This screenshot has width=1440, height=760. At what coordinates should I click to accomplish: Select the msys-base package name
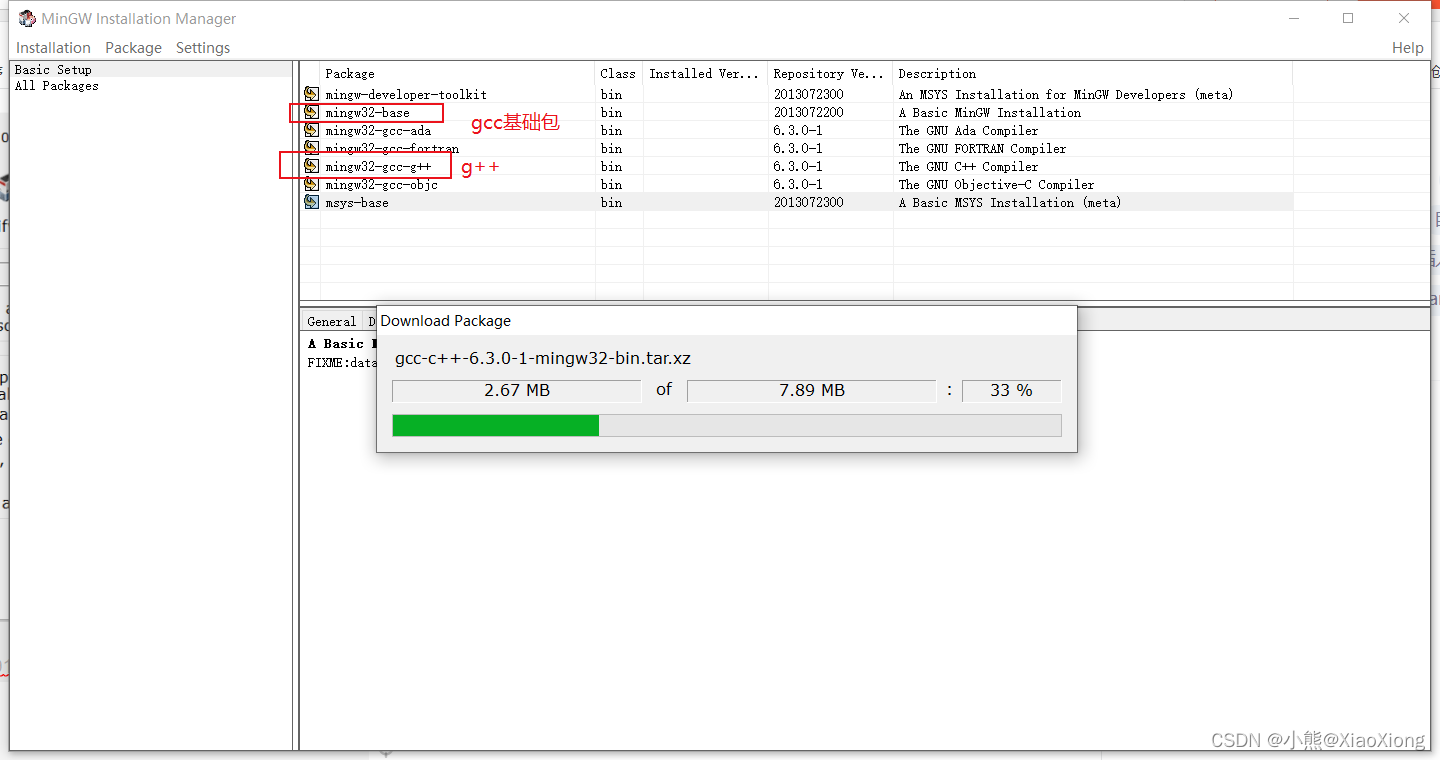click(357, 202)
